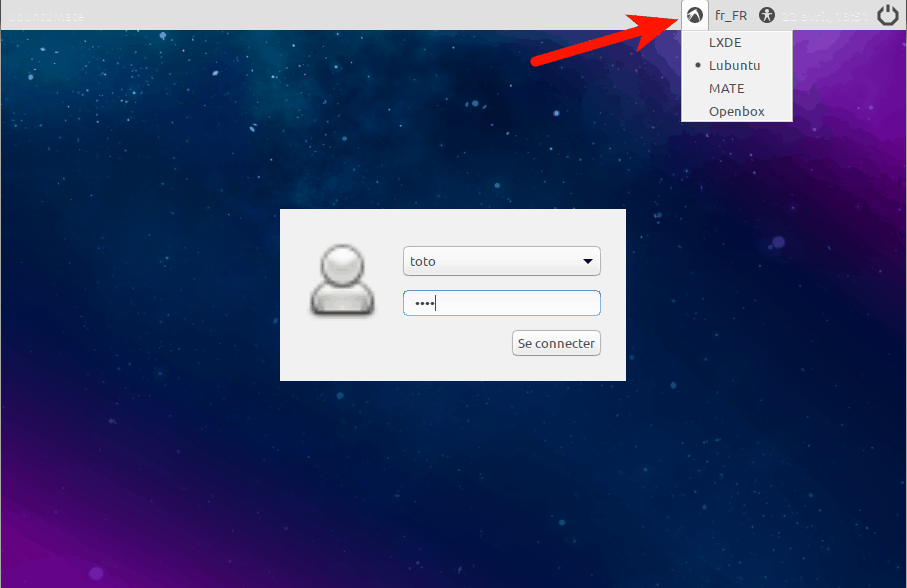Select the LXDE session option
907x588 pixels.
(x=725, y=43)
